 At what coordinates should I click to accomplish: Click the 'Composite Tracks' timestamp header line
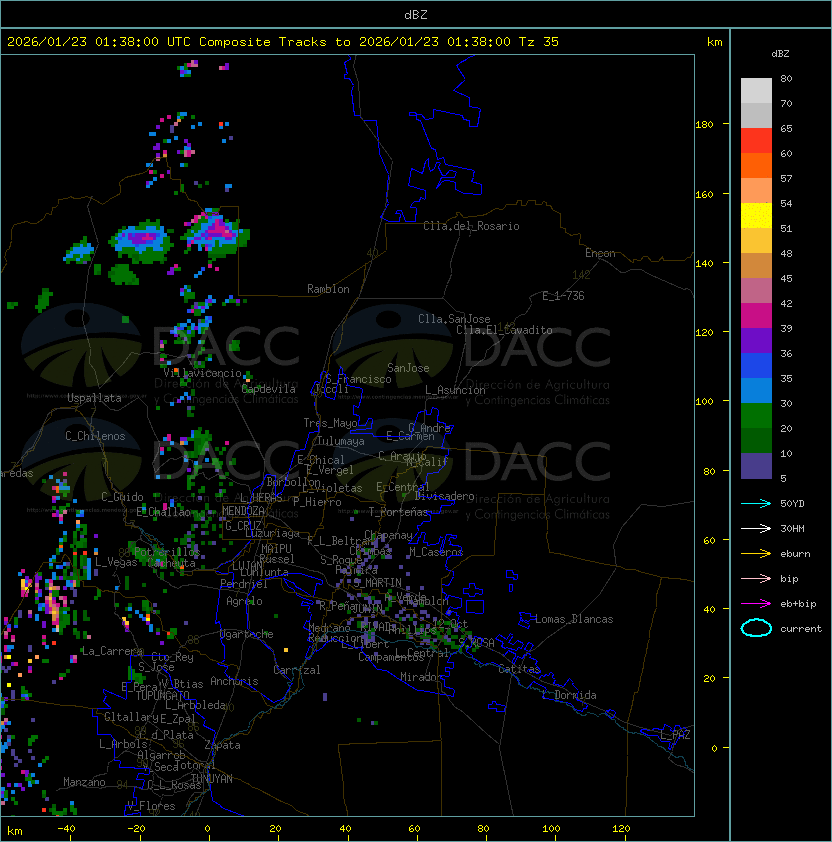coord(283,41)
